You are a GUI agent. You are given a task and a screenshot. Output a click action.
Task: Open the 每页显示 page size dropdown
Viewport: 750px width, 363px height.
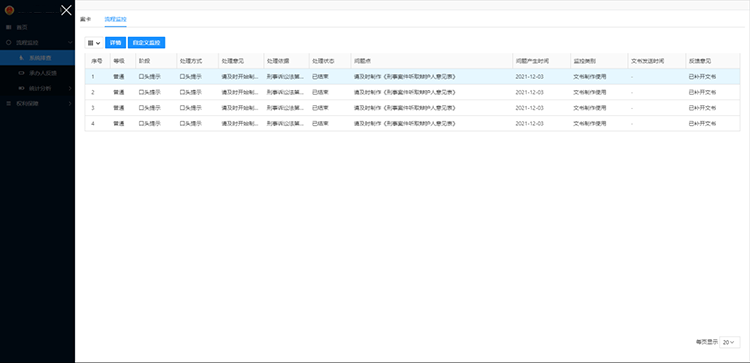(x=729, y=342)
